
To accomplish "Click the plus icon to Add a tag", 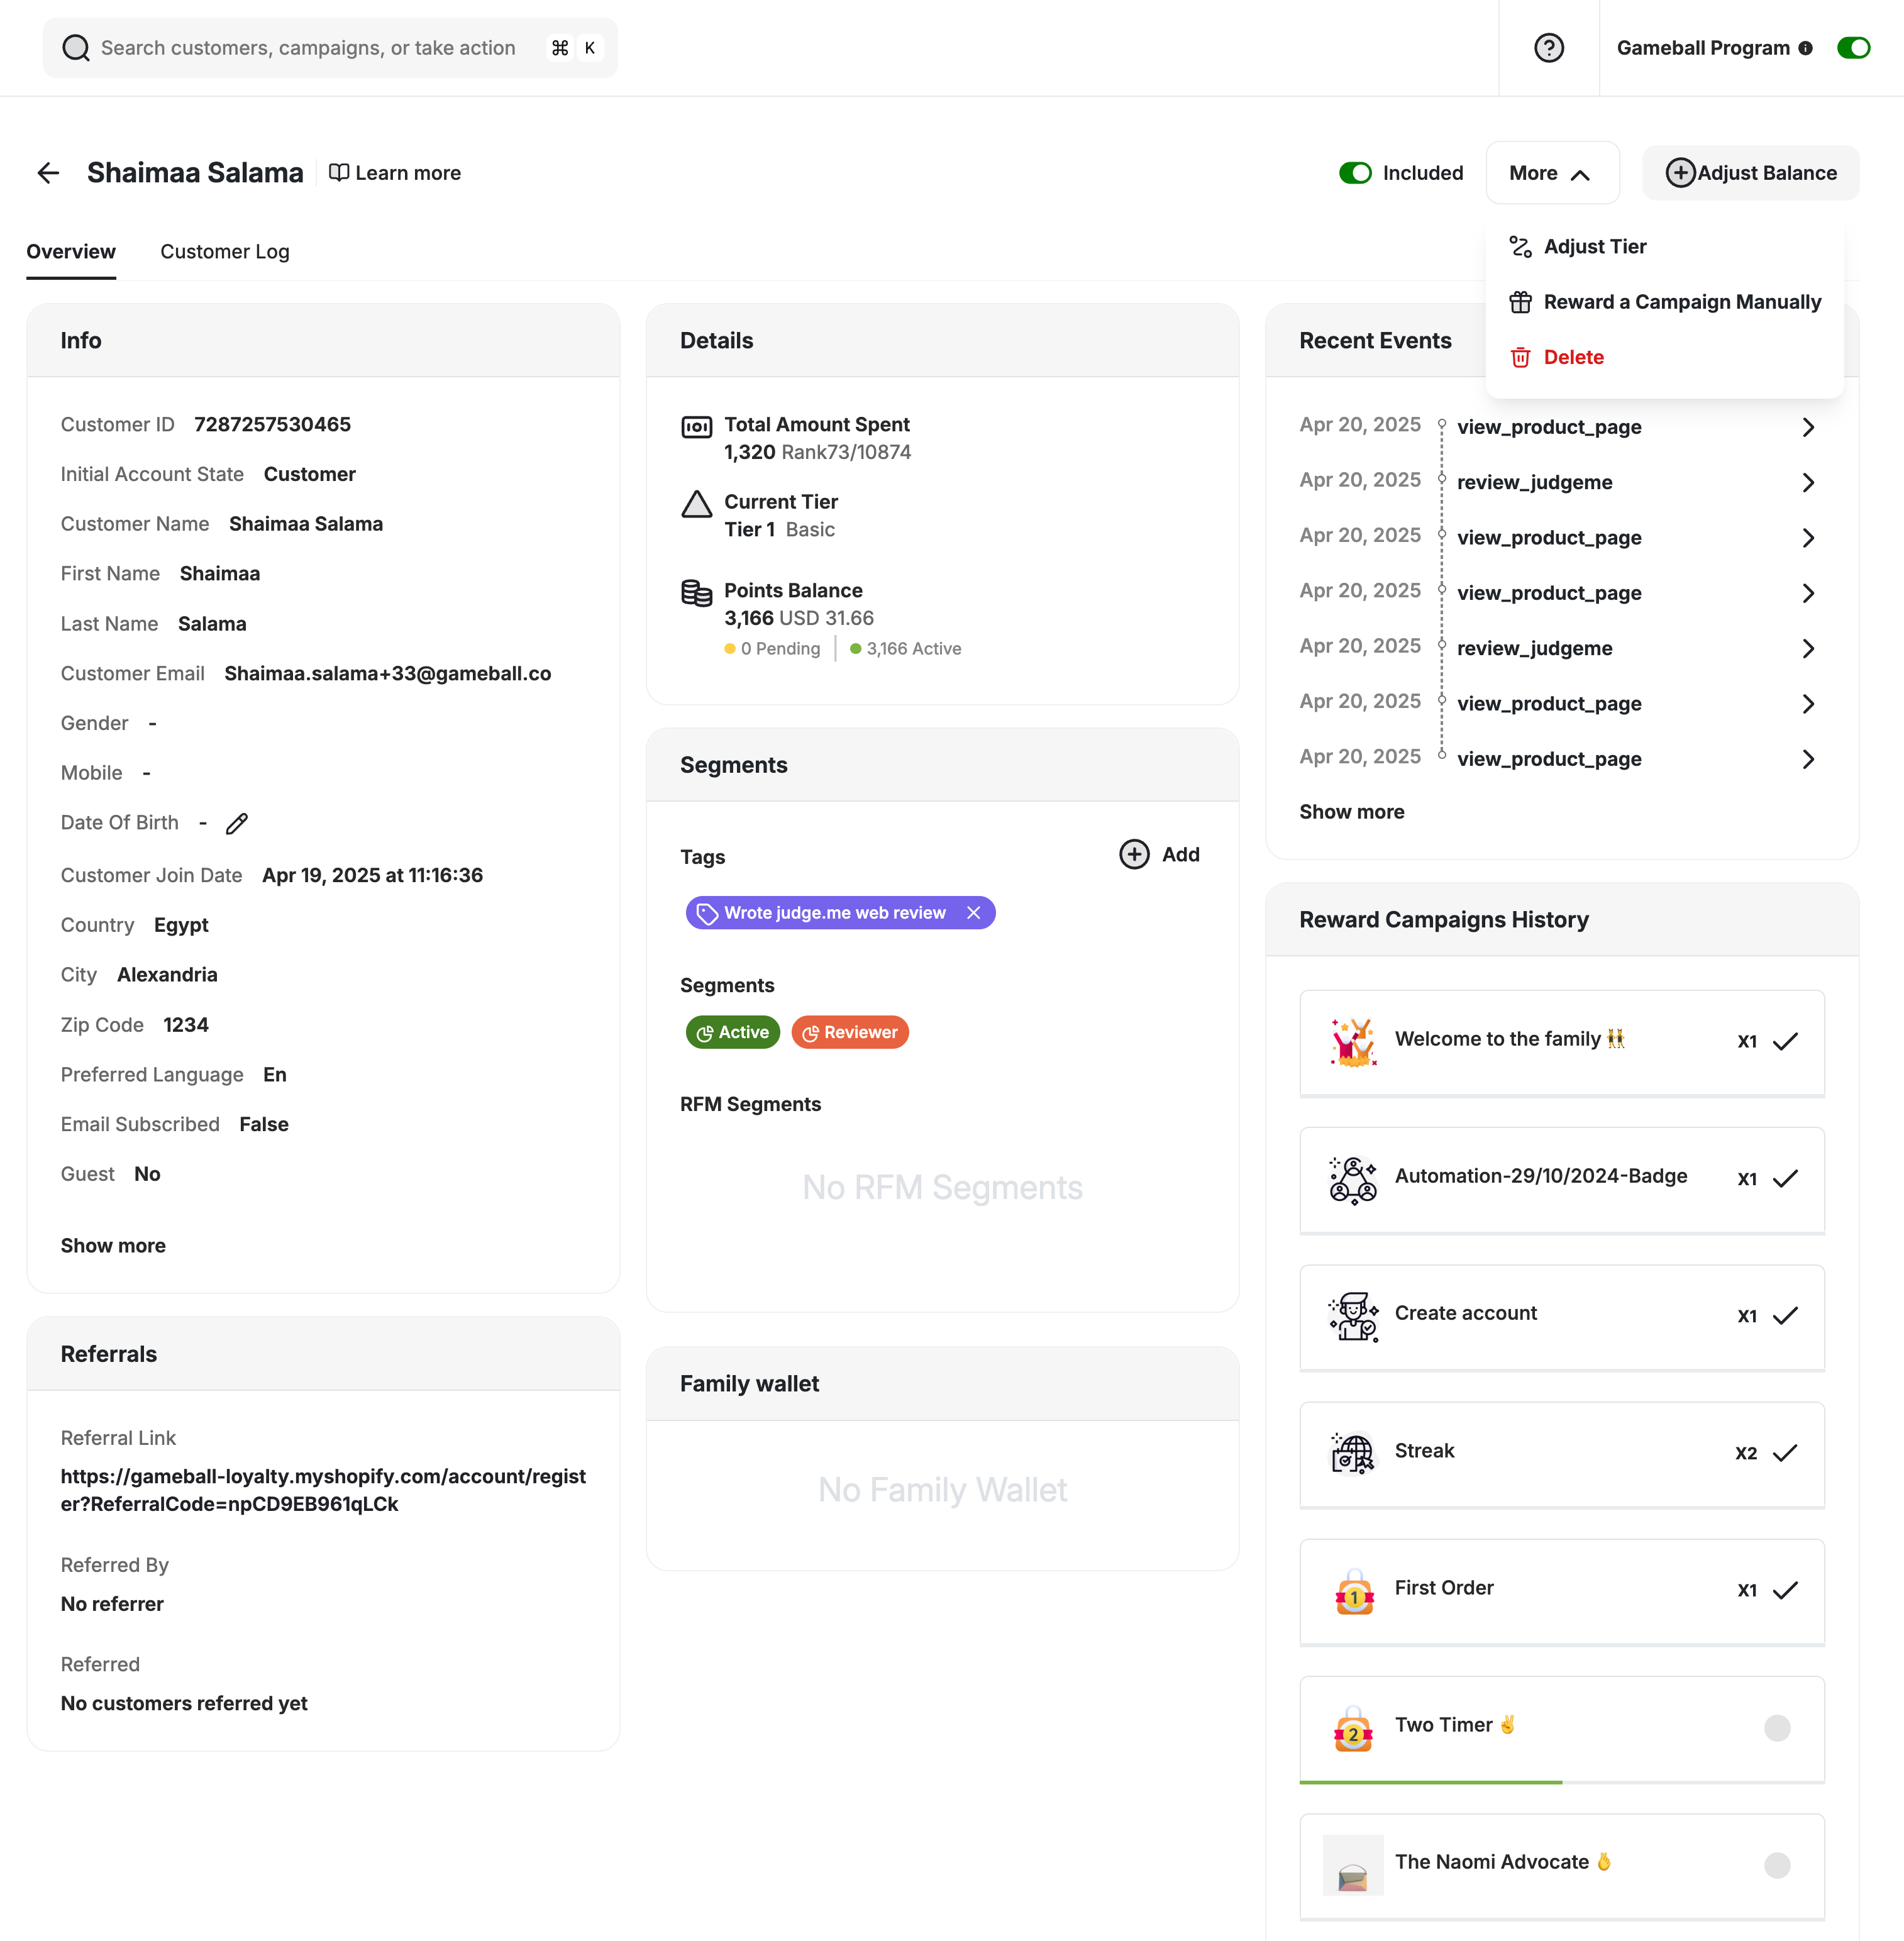I will tap(1133, 855).
